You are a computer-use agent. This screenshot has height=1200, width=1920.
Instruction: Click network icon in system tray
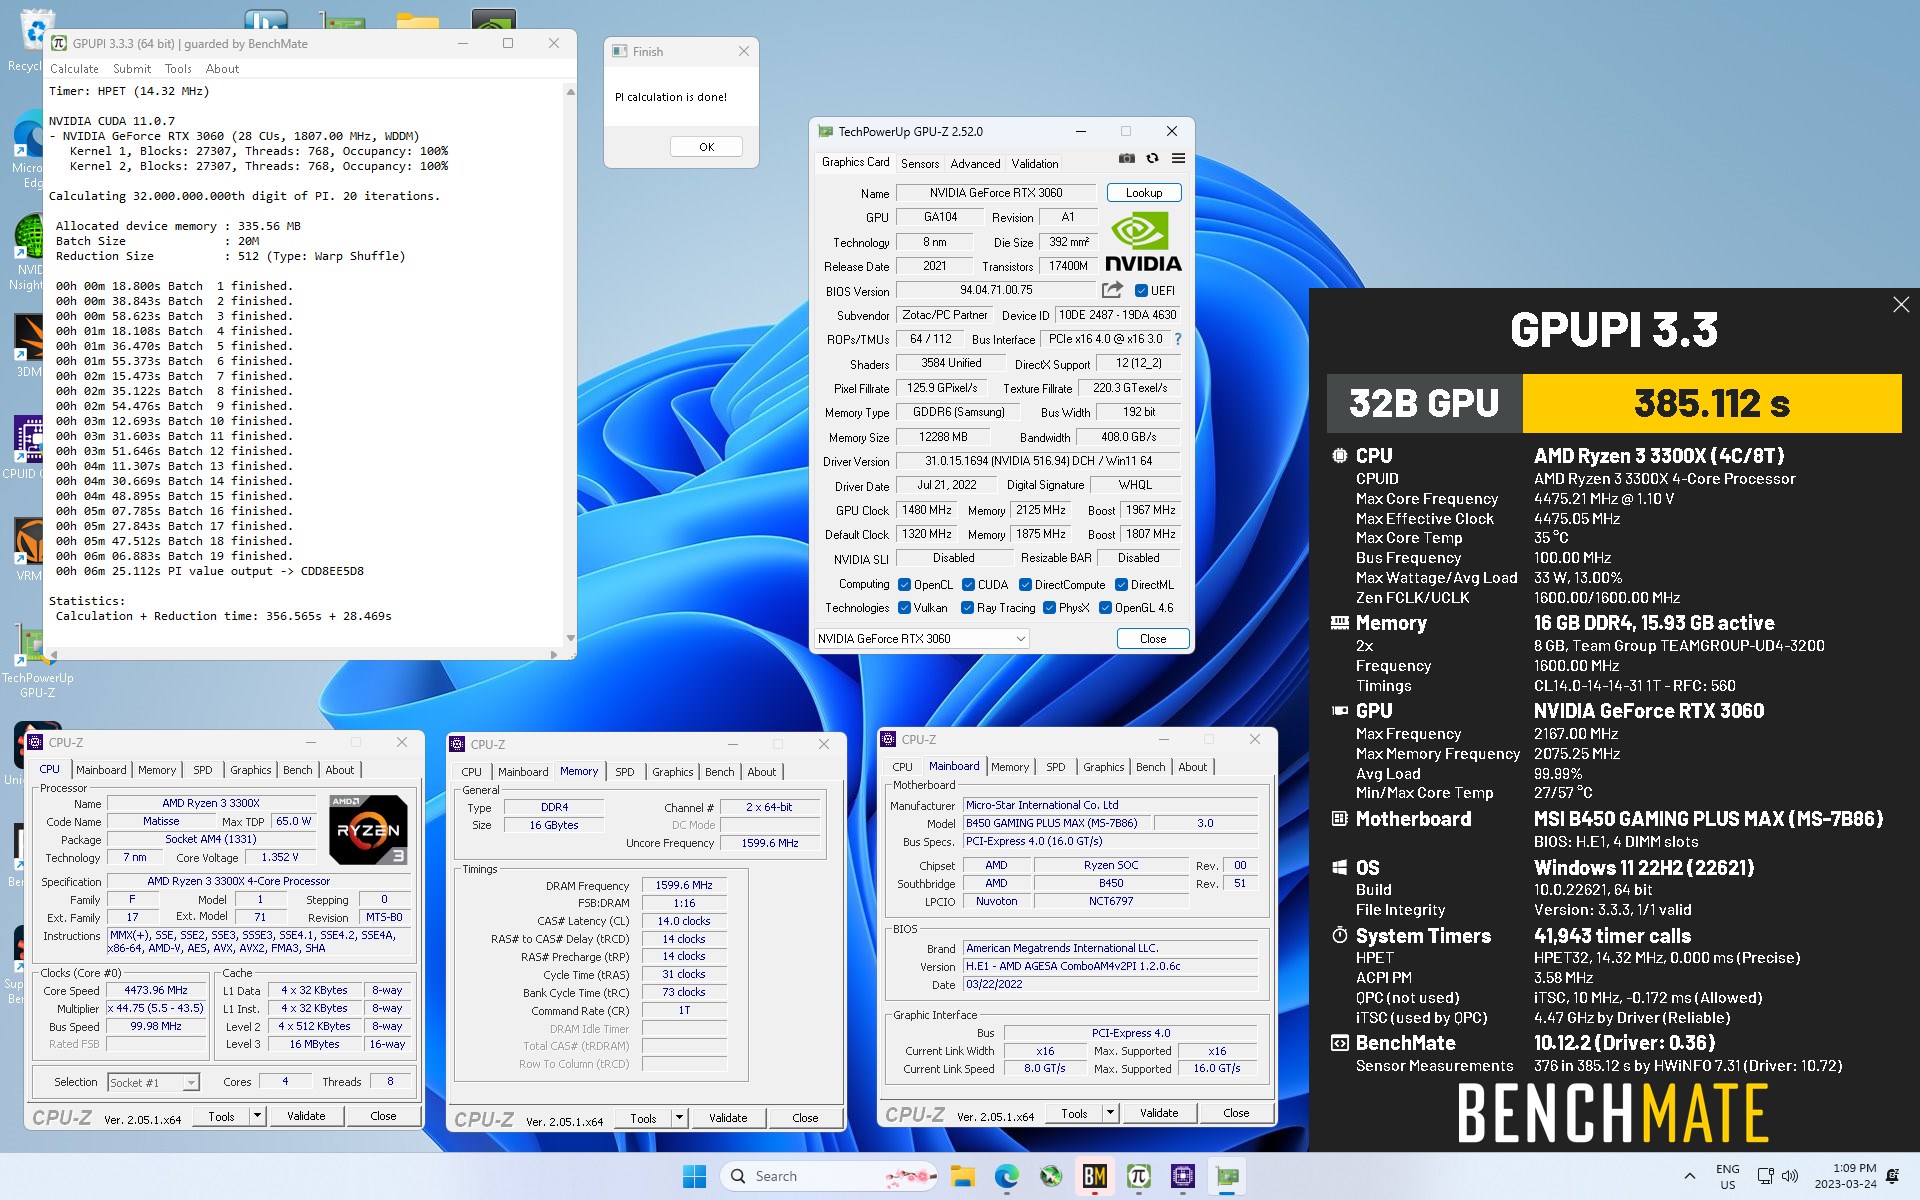(x=1765, y=1176)
